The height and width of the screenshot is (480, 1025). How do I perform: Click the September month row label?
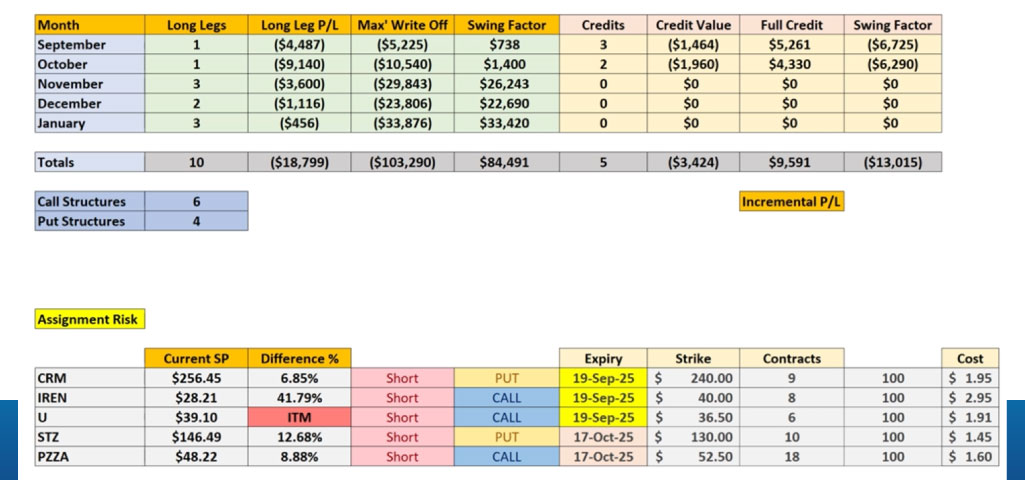(x=89, y=44)
